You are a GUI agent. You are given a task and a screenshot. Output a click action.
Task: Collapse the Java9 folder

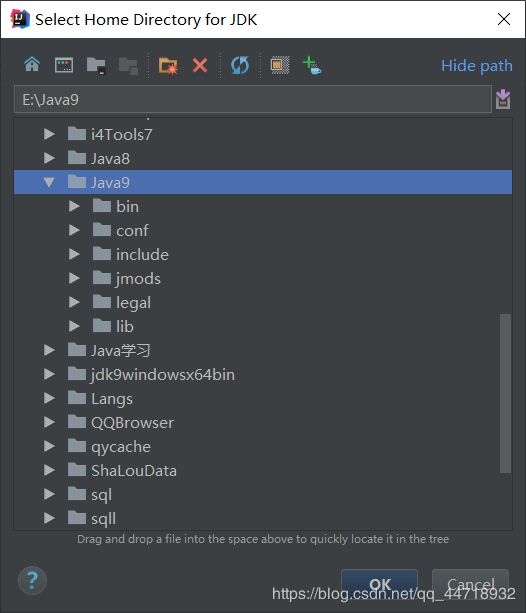(x=49, y=182)
